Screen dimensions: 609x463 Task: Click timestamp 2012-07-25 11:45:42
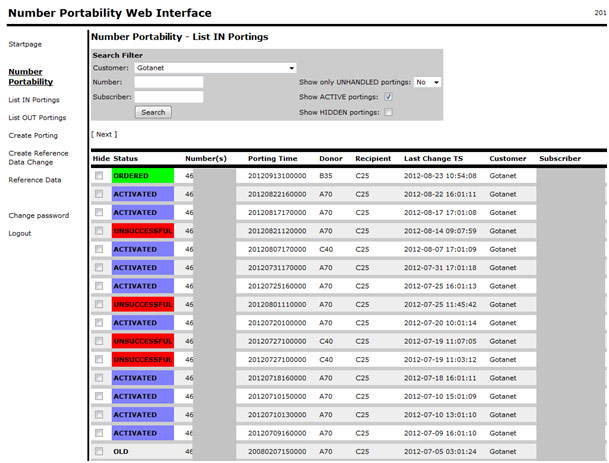[440, 305]
